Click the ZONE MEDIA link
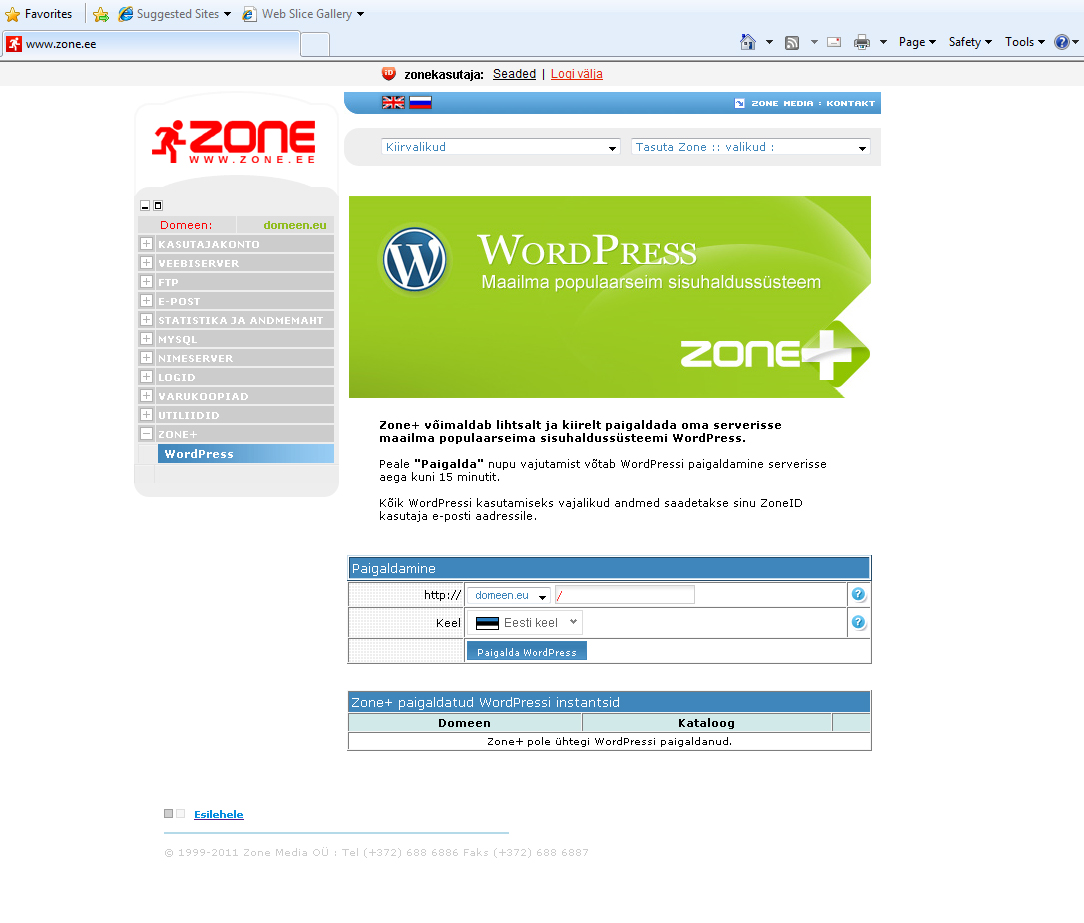The width and height of the screenshot is (1084, 923). [782, 103]
